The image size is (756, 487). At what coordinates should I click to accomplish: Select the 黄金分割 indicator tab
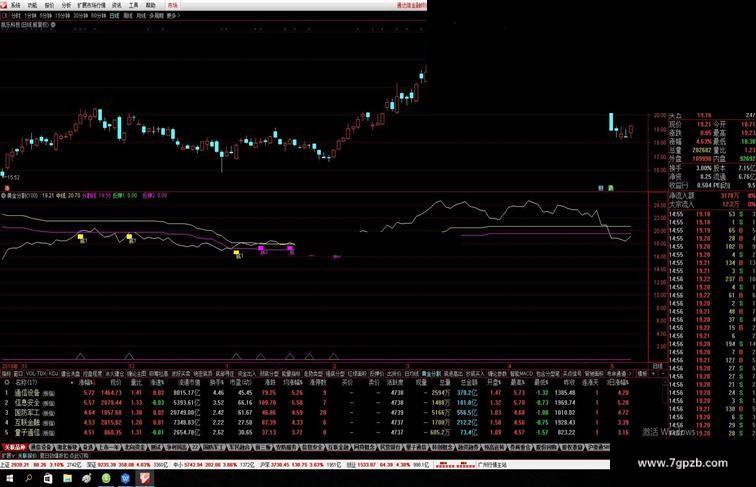(432, 373)
